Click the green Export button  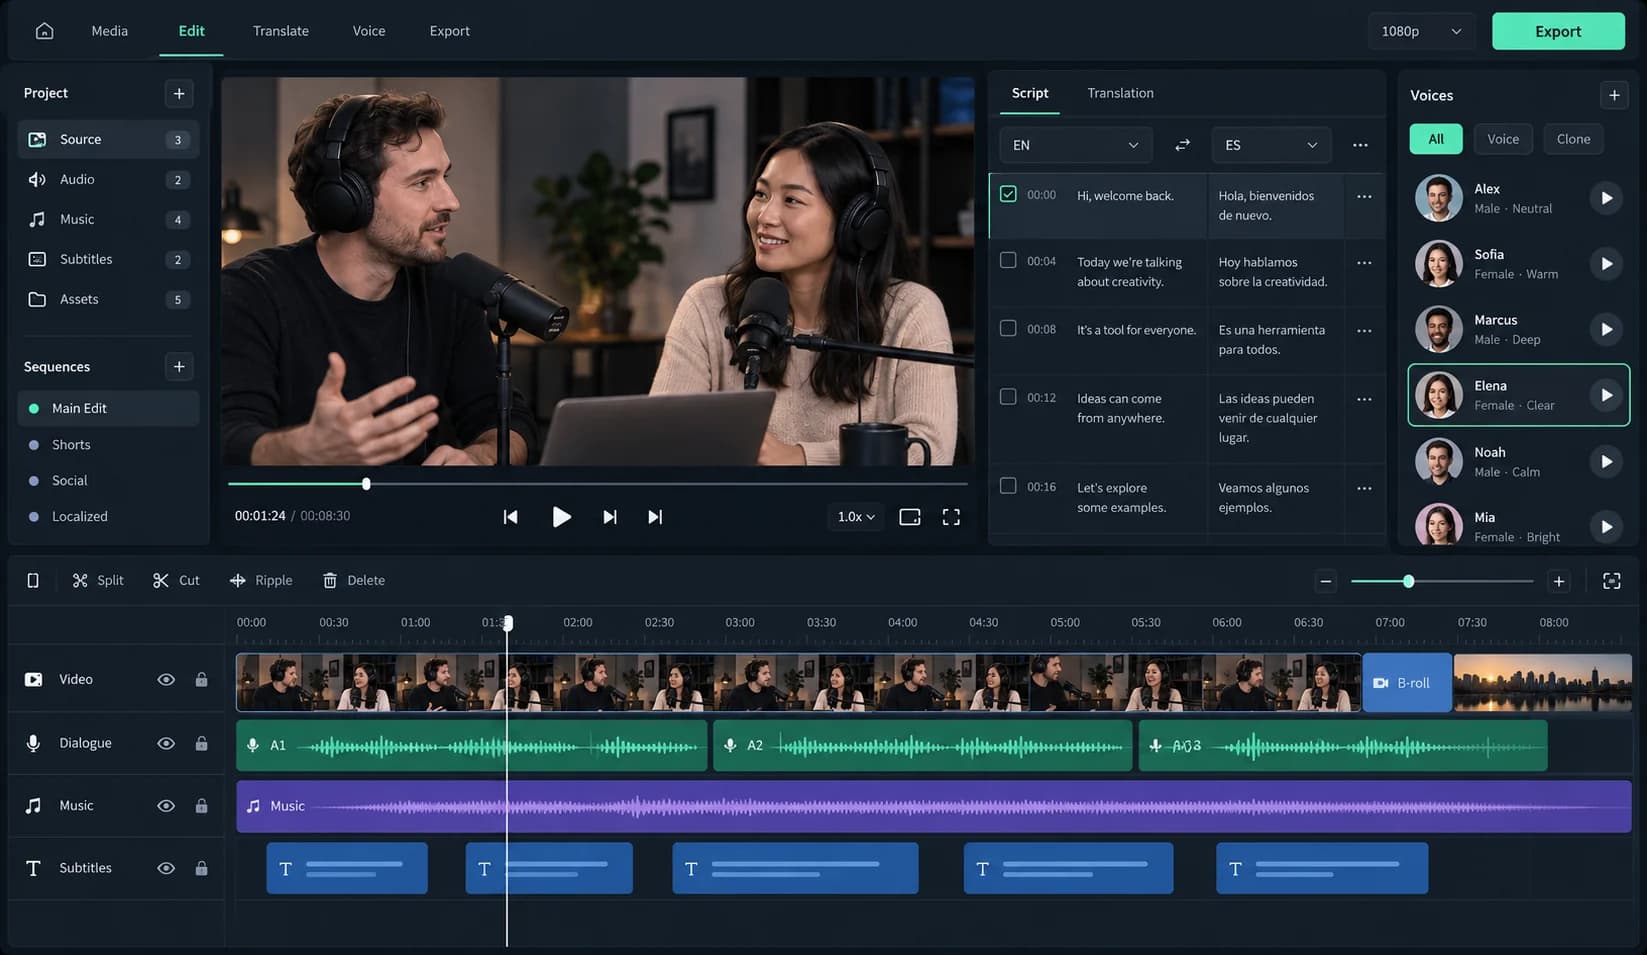click(1558, 31)
